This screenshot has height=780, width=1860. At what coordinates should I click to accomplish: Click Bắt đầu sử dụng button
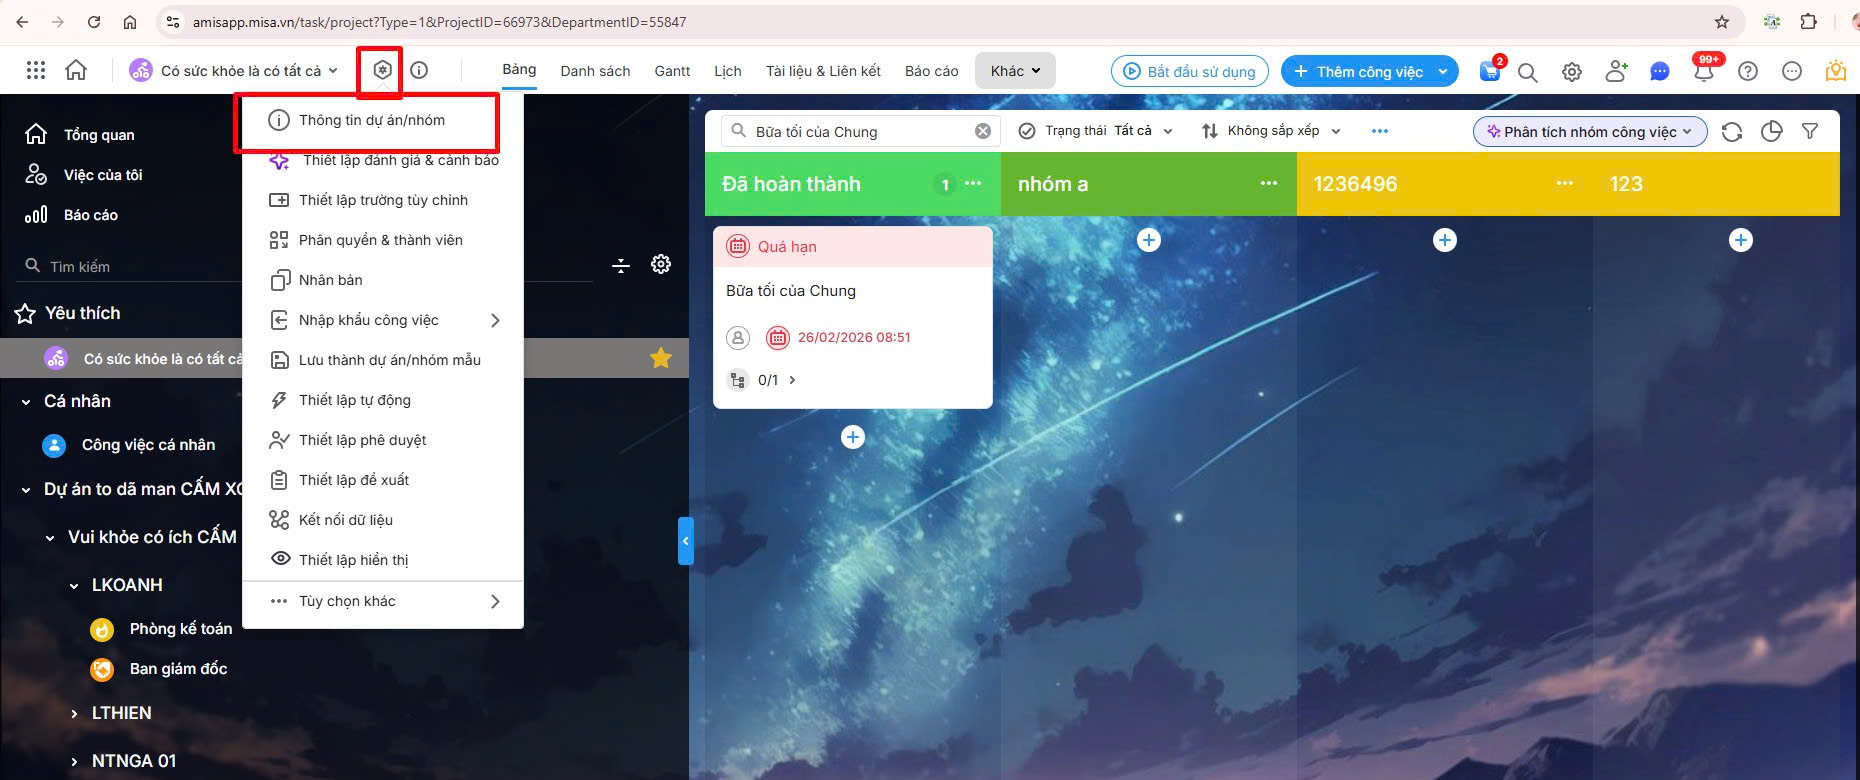tap(1190, 71)
